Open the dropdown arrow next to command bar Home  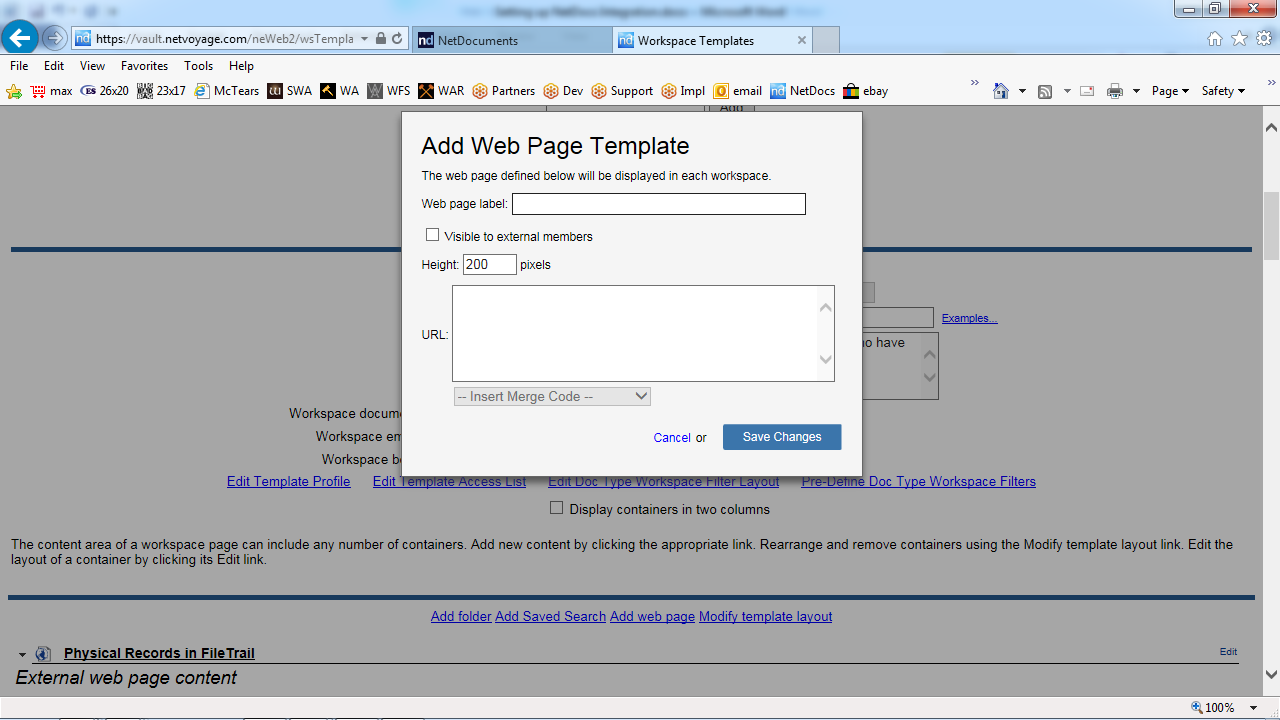coord(1022,91)
